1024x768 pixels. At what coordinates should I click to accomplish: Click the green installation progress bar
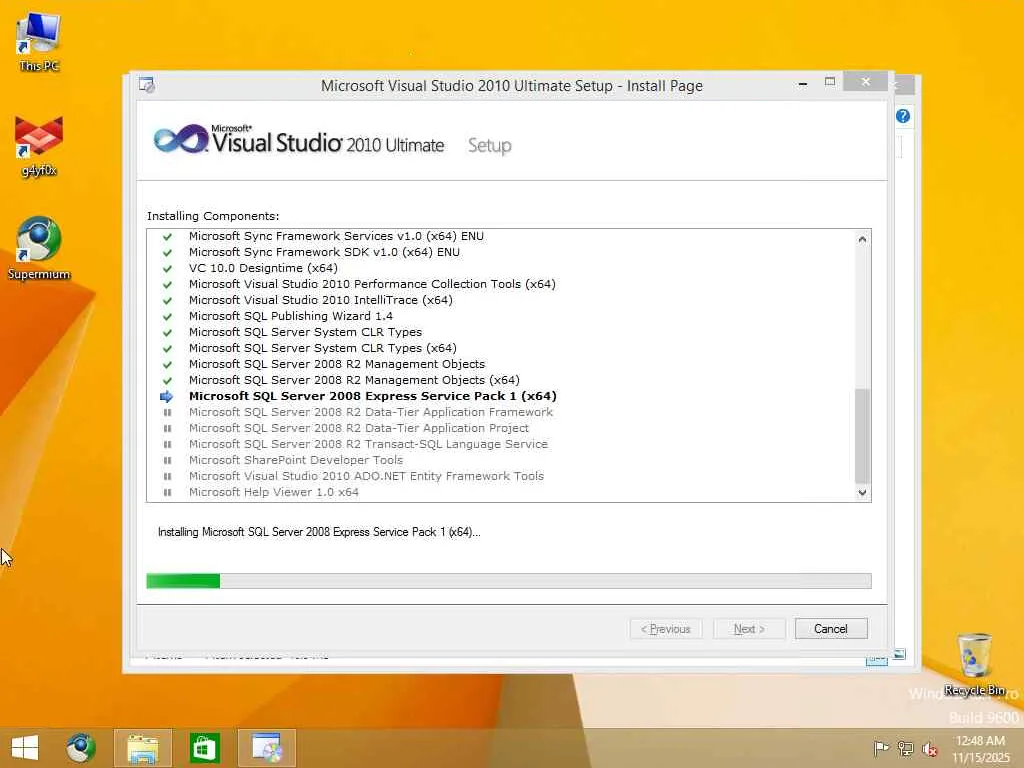pos(183,581)
